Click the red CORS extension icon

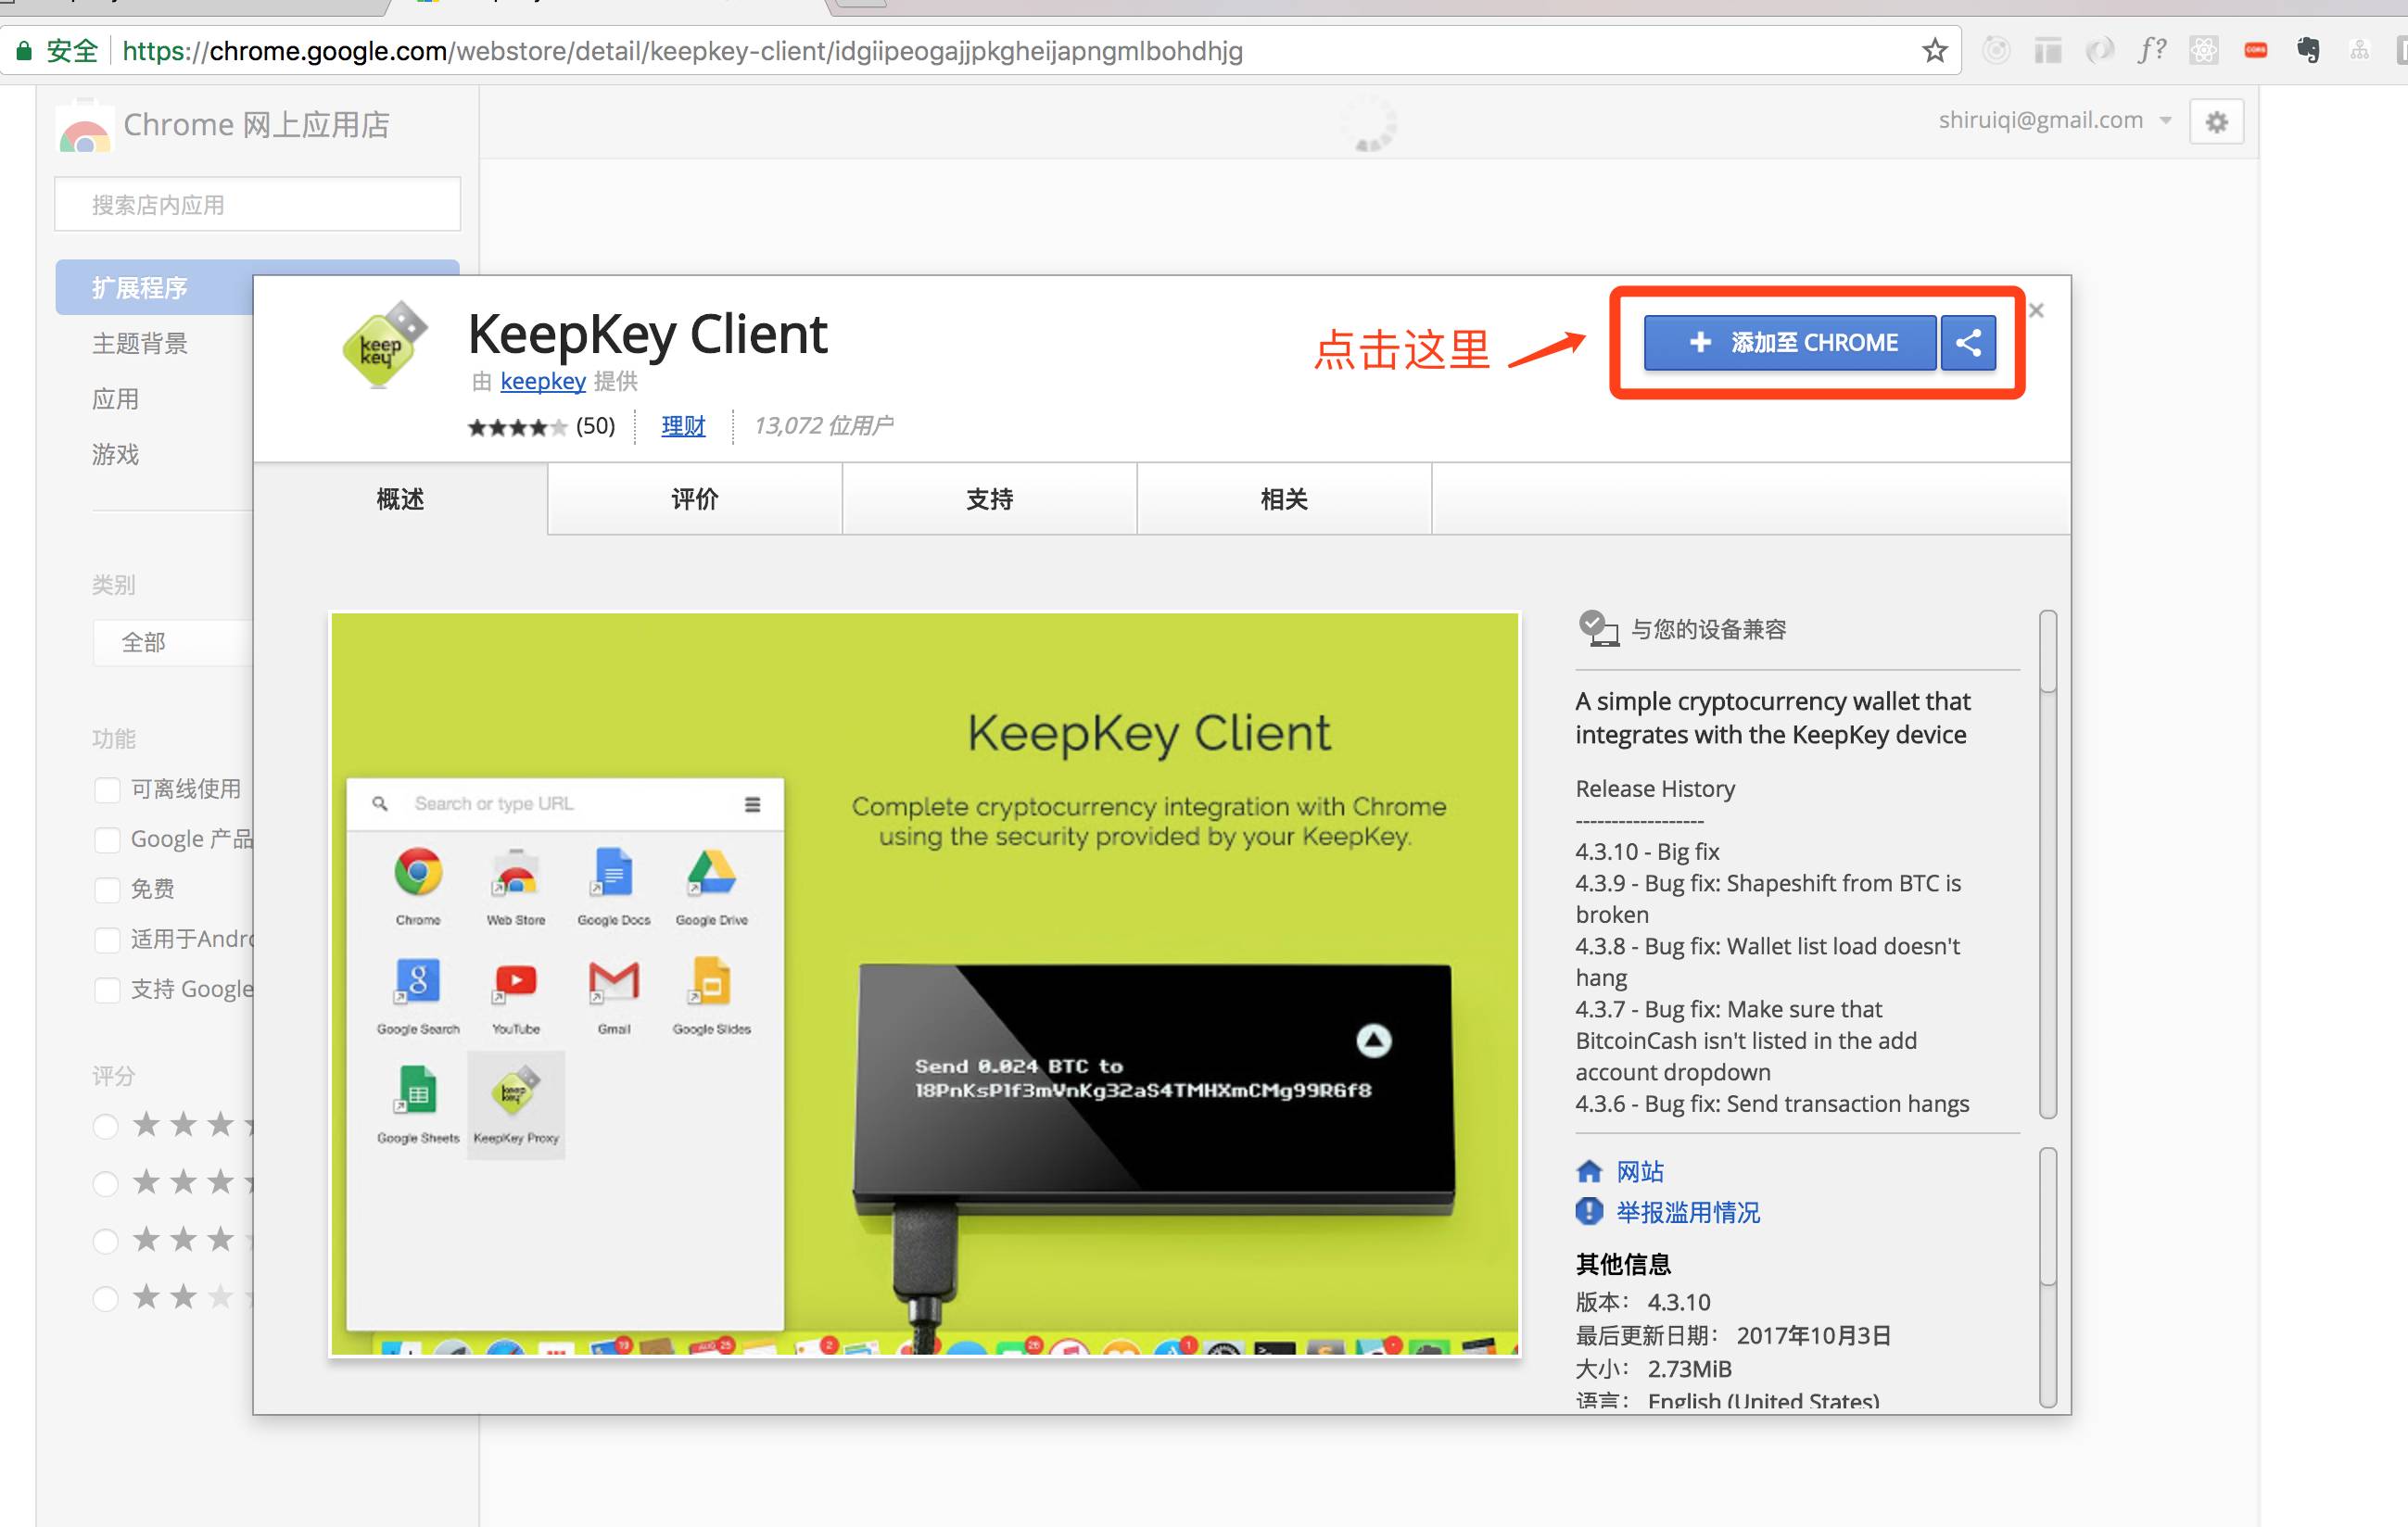point(2256,50)
